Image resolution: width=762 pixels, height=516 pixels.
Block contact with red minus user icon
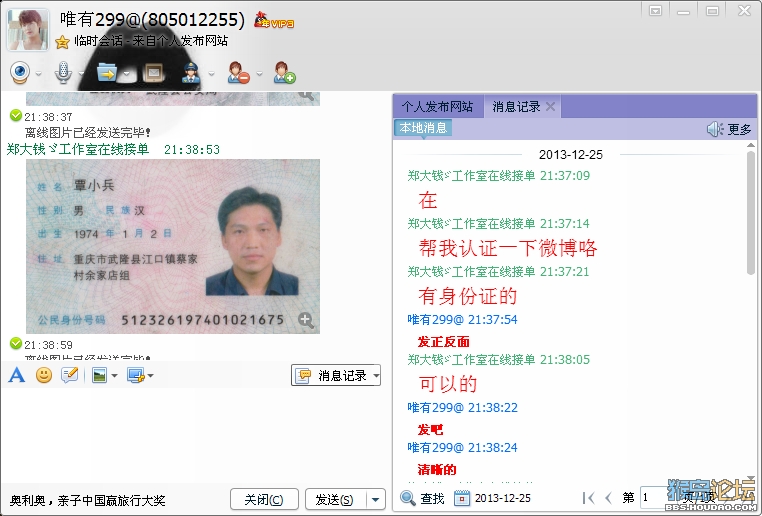click(x=239, y=73)
